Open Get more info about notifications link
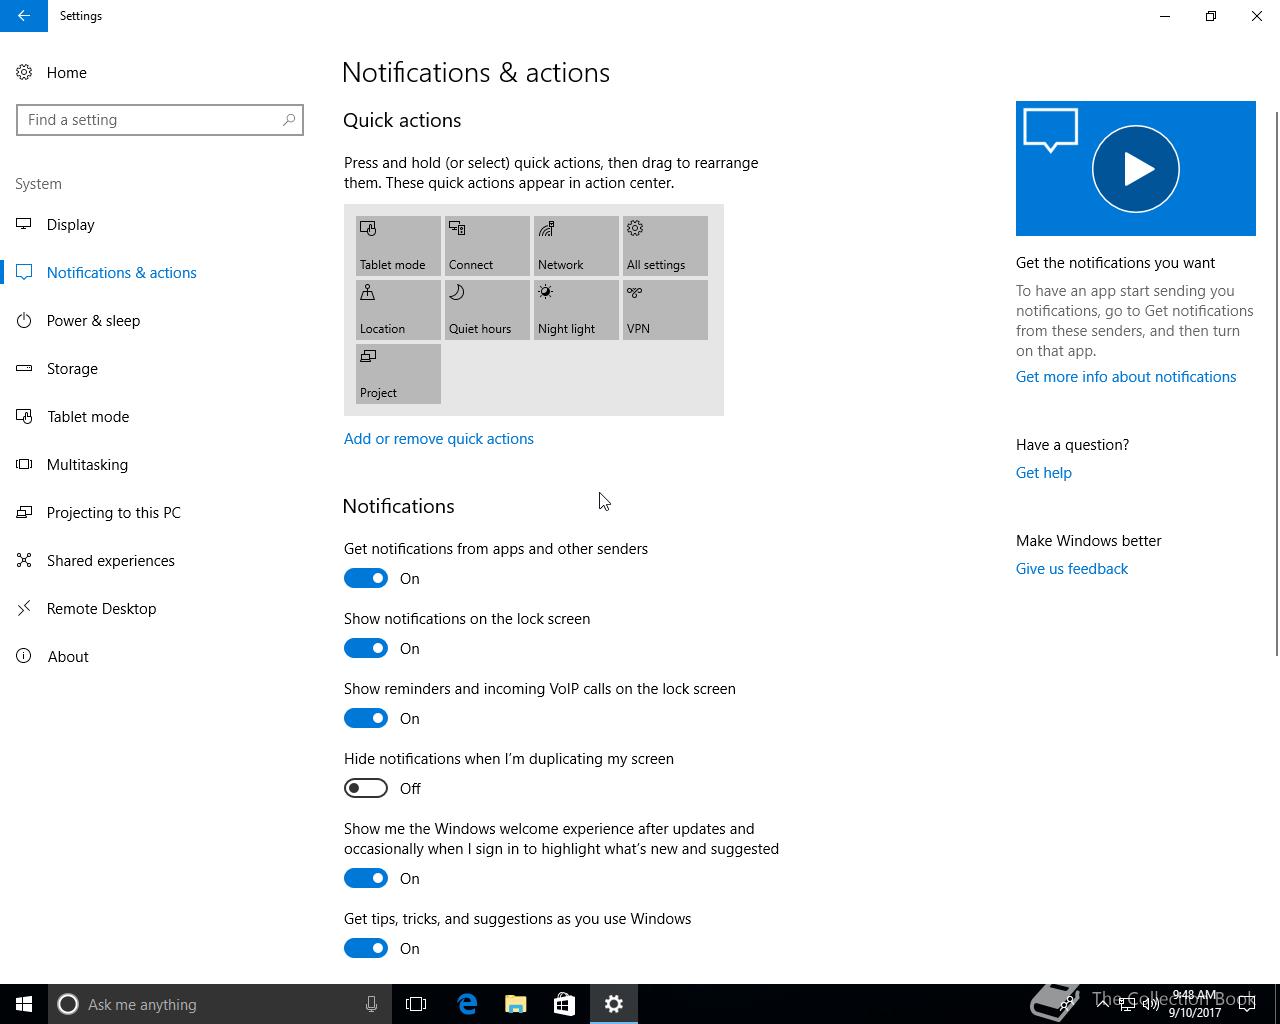Image resolution: width=1280 pixels, height=1024 pixels. pos(1126,376)
